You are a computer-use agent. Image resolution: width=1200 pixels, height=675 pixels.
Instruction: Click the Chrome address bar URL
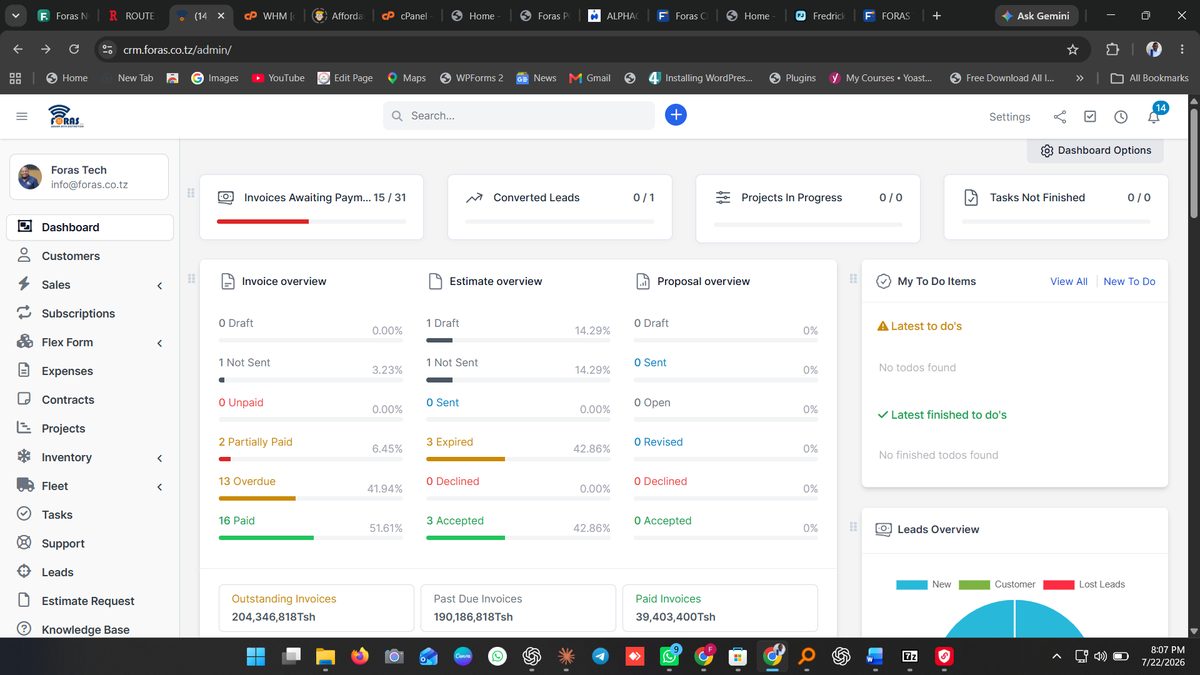point(177,49)
